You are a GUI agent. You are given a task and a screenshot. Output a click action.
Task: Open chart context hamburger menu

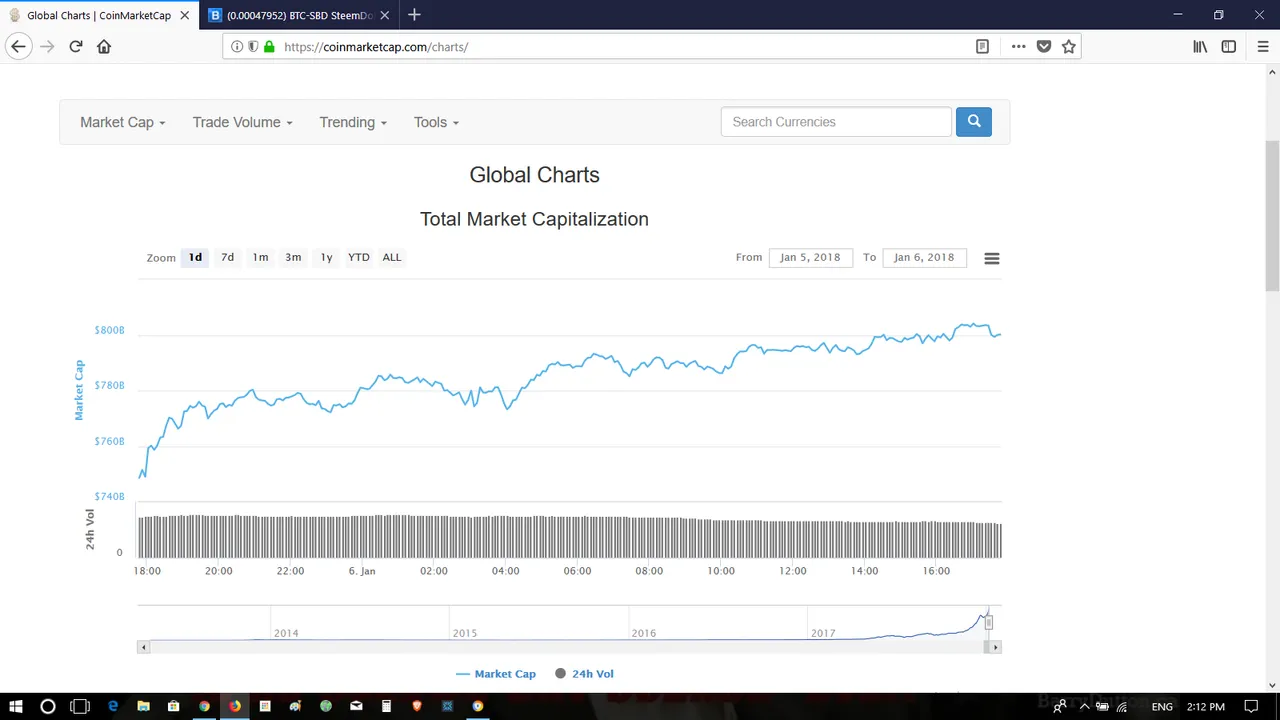pos(992,258)
